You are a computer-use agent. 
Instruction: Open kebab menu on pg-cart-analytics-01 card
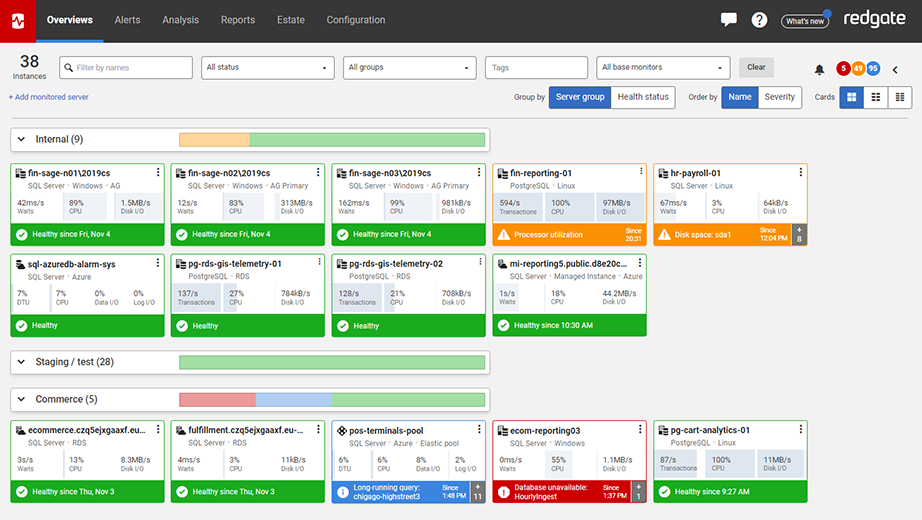pyautogui.click(x=800, y=429)
